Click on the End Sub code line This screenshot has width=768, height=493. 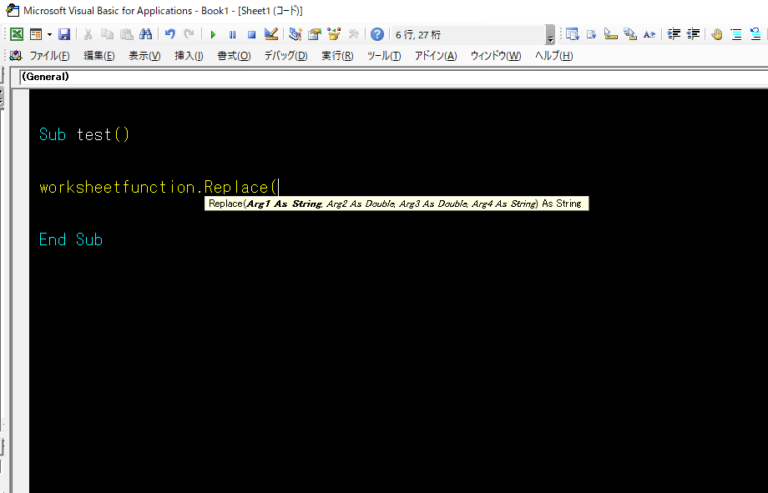(x=71, y=240)
